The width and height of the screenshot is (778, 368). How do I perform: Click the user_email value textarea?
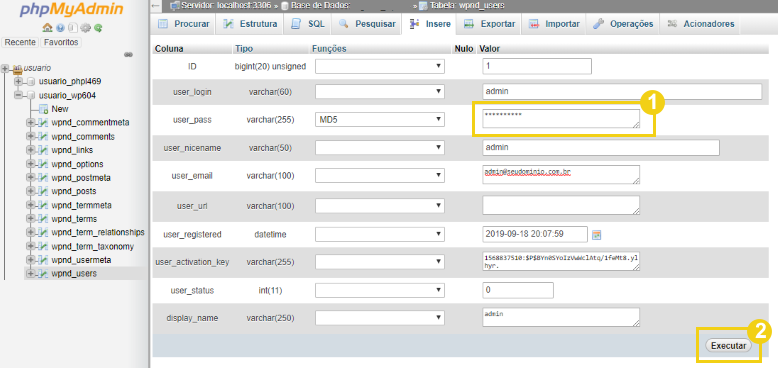pyautogui.click(x=561, y=175)
